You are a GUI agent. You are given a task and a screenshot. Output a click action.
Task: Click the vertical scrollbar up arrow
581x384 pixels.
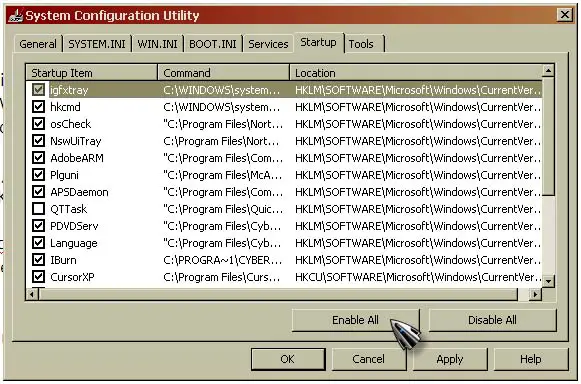548,70
